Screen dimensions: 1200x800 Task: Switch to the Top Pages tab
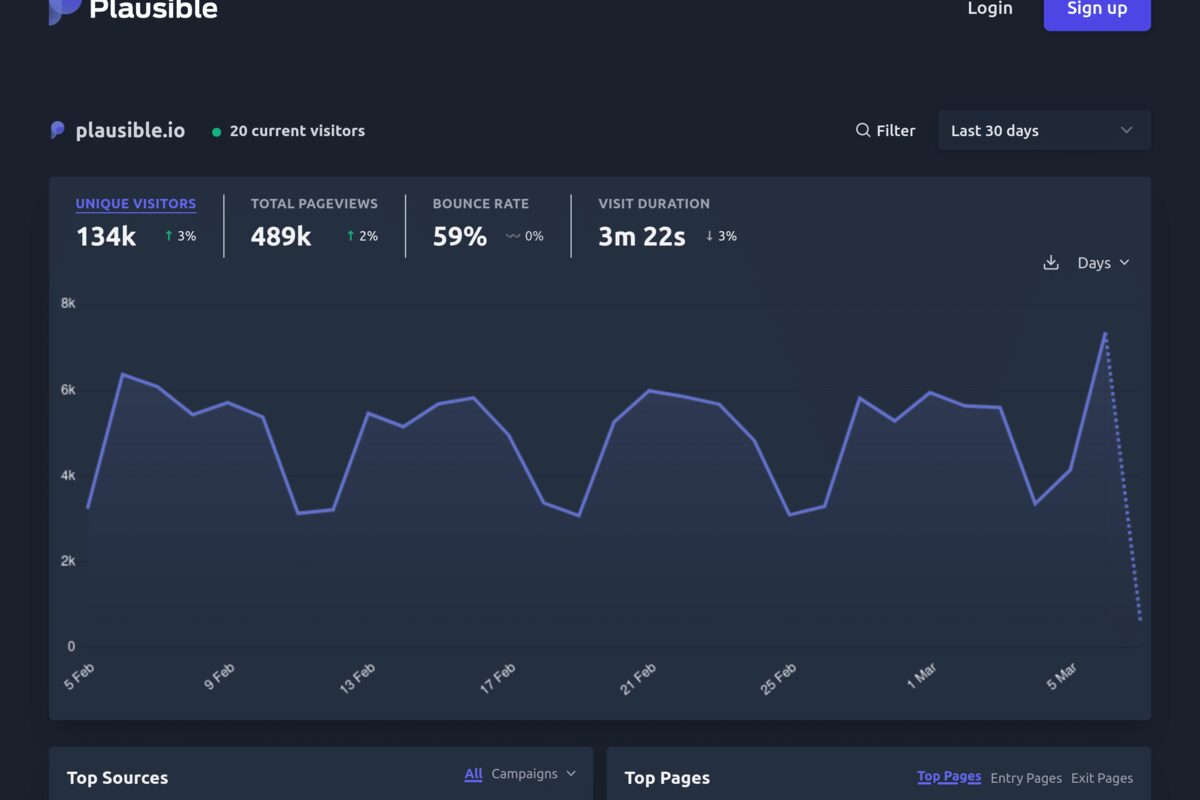949,776
